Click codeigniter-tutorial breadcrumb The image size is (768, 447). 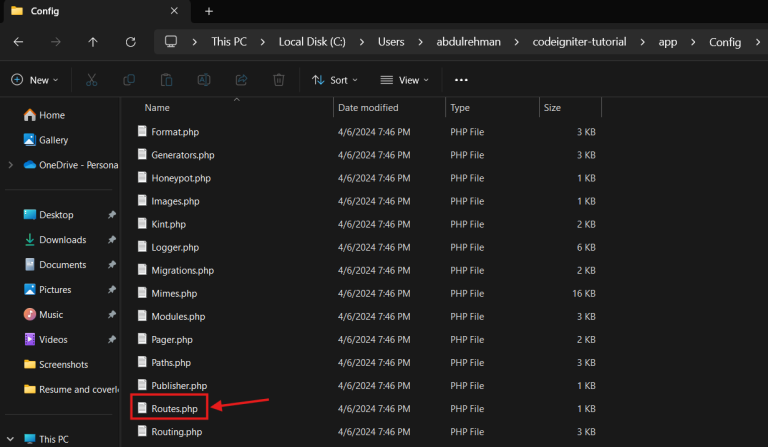click(x=579, y=42)
